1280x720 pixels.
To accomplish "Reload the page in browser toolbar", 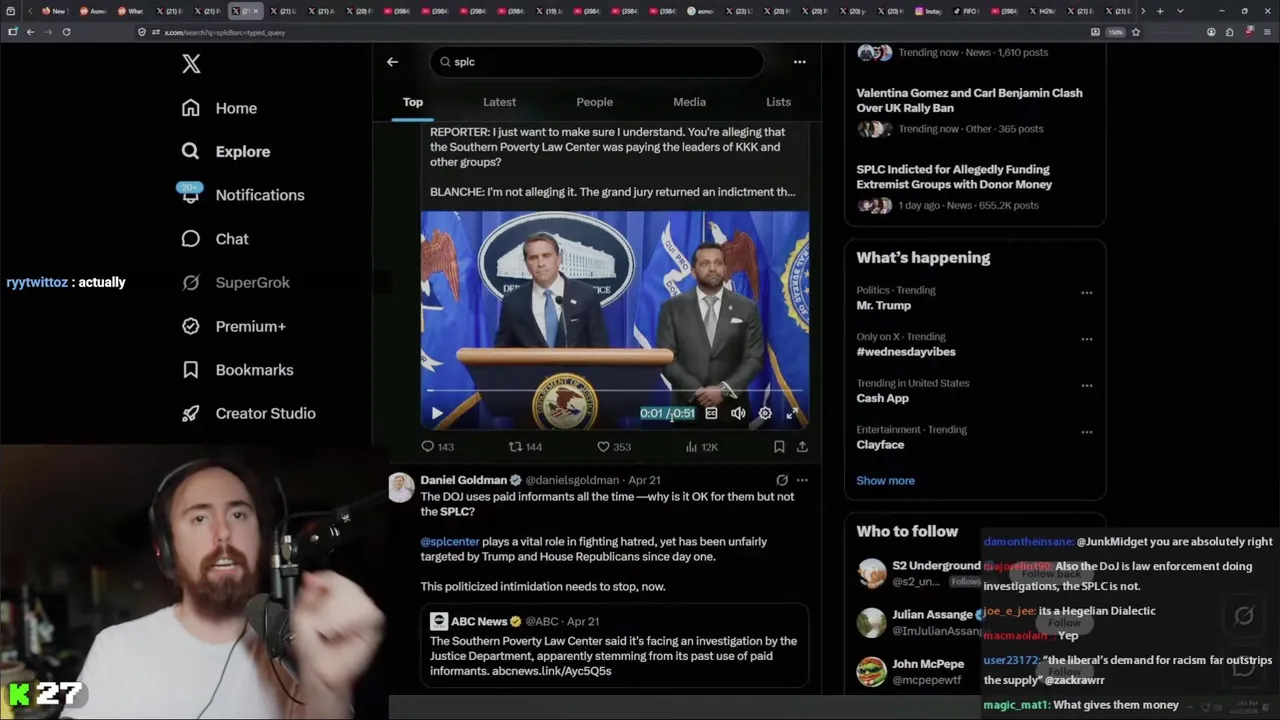I will pos(66,32).
